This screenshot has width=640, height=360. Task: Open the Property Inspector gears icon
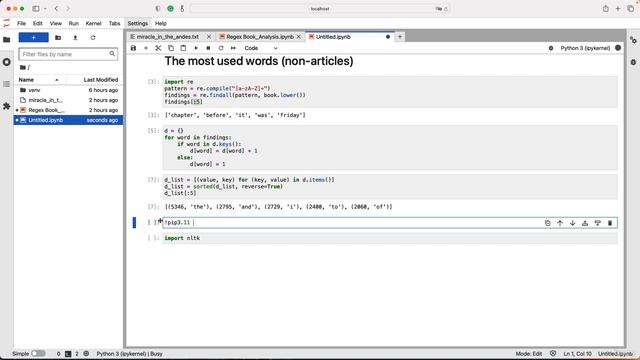[x=633, y=40]
